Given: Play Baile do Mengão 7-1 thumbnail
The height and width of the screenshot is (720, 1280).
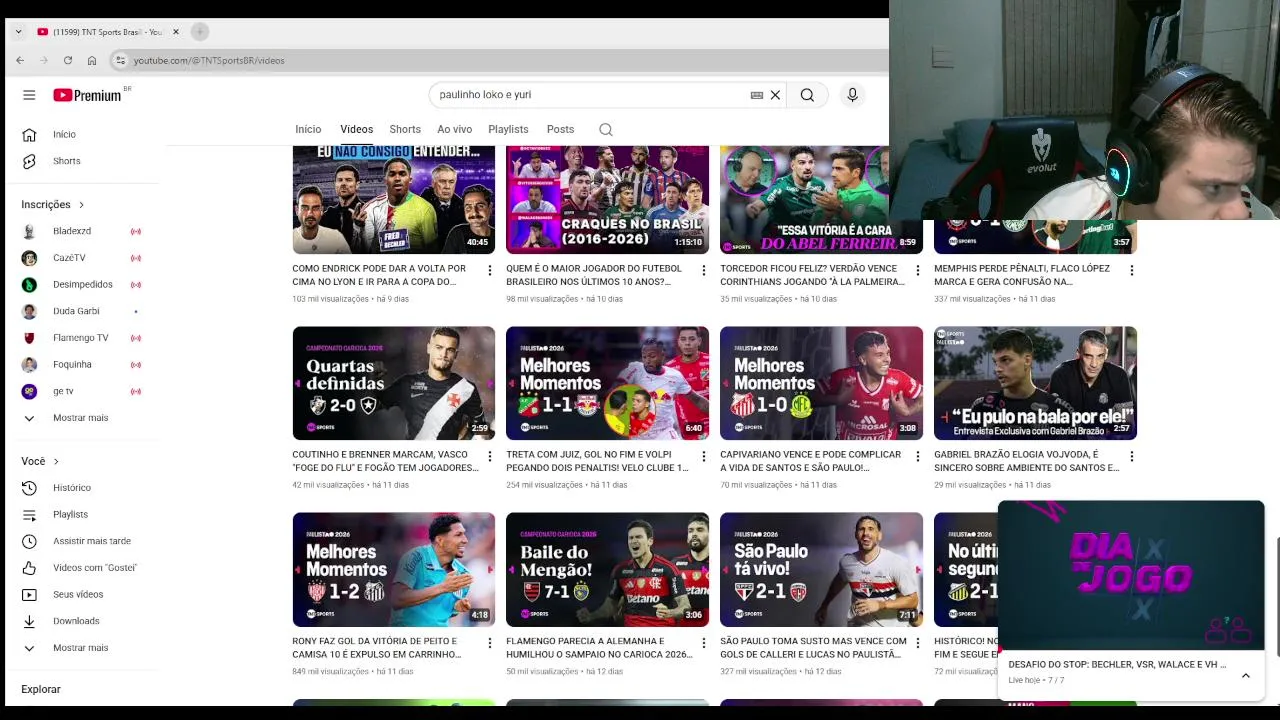Looking at the screenshot, I should pyautogui.click(x=607, y=570).
